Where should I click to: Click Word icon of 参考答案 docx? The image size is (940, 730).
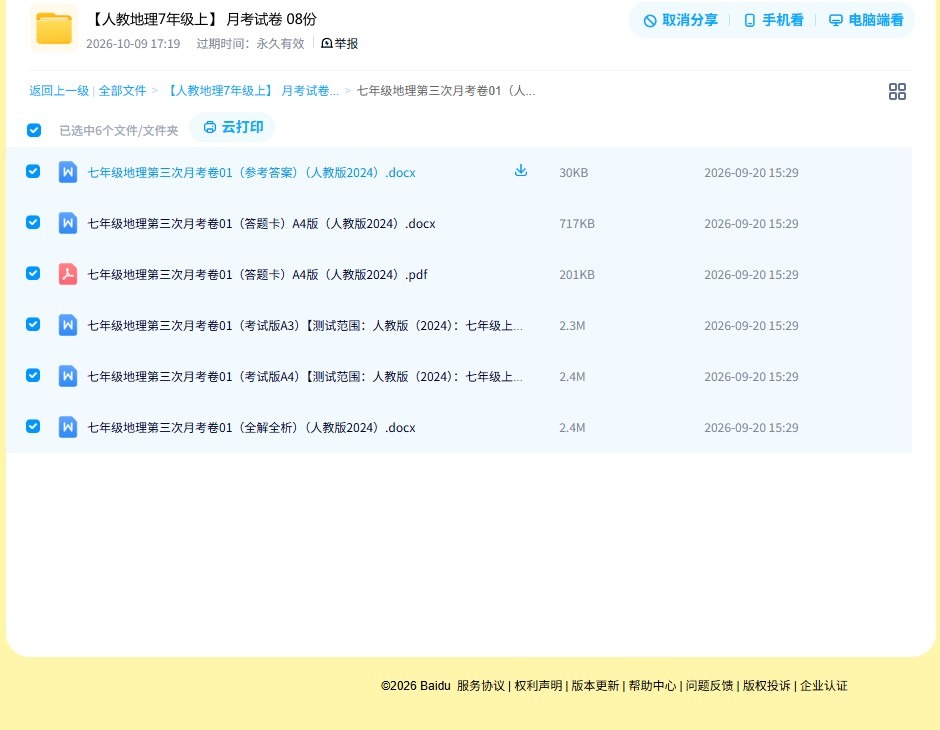(68, 172)
